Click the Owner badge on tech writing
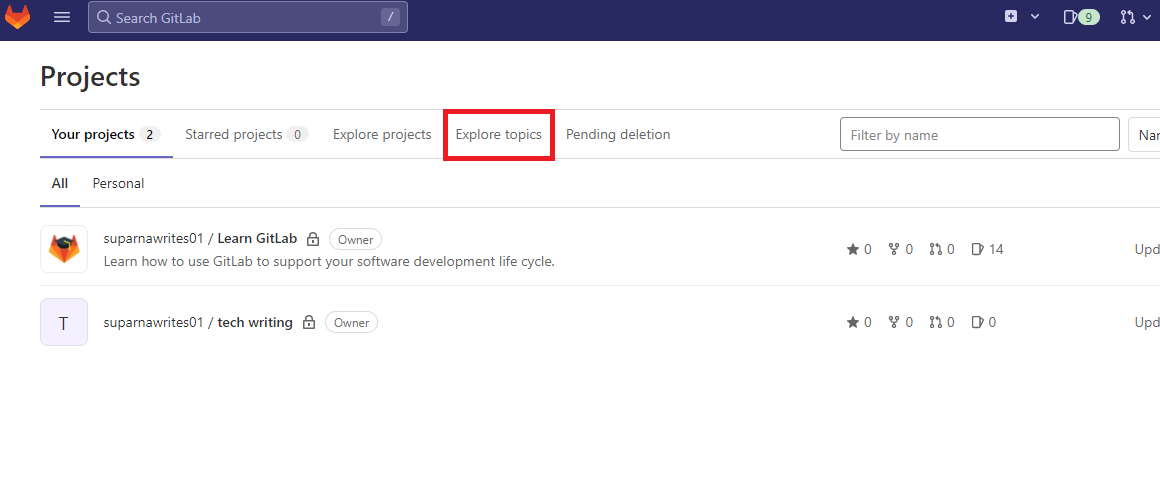This screenshot has width=1160, height=488. [x=351, y=322]
